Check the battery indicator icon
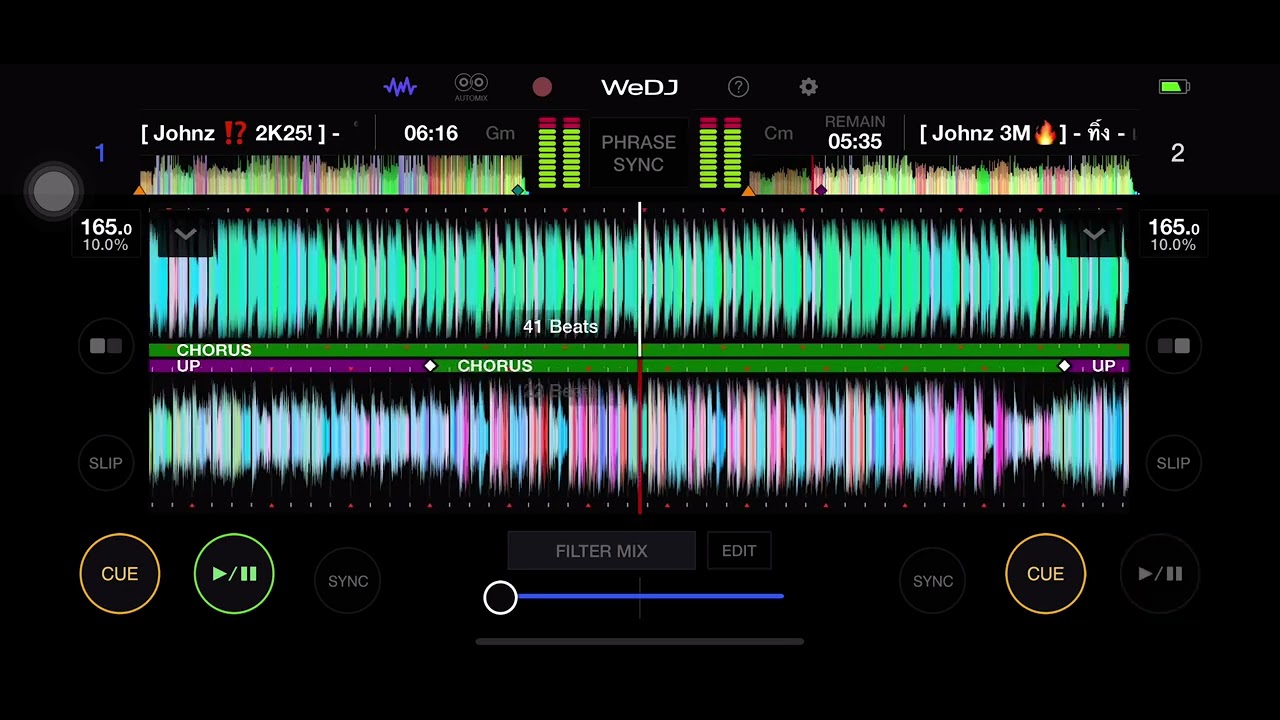This screenshot has width=1280, height=720. 1174,87
